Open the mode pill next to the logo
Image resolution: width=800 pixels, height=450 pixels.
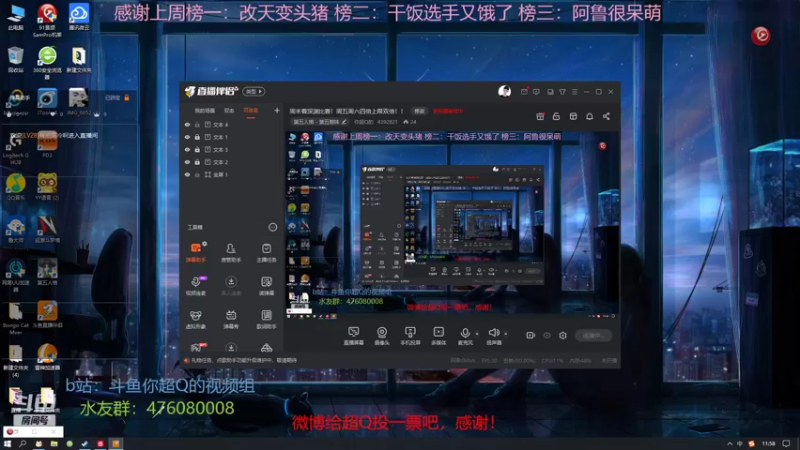[x=254, y=91]
